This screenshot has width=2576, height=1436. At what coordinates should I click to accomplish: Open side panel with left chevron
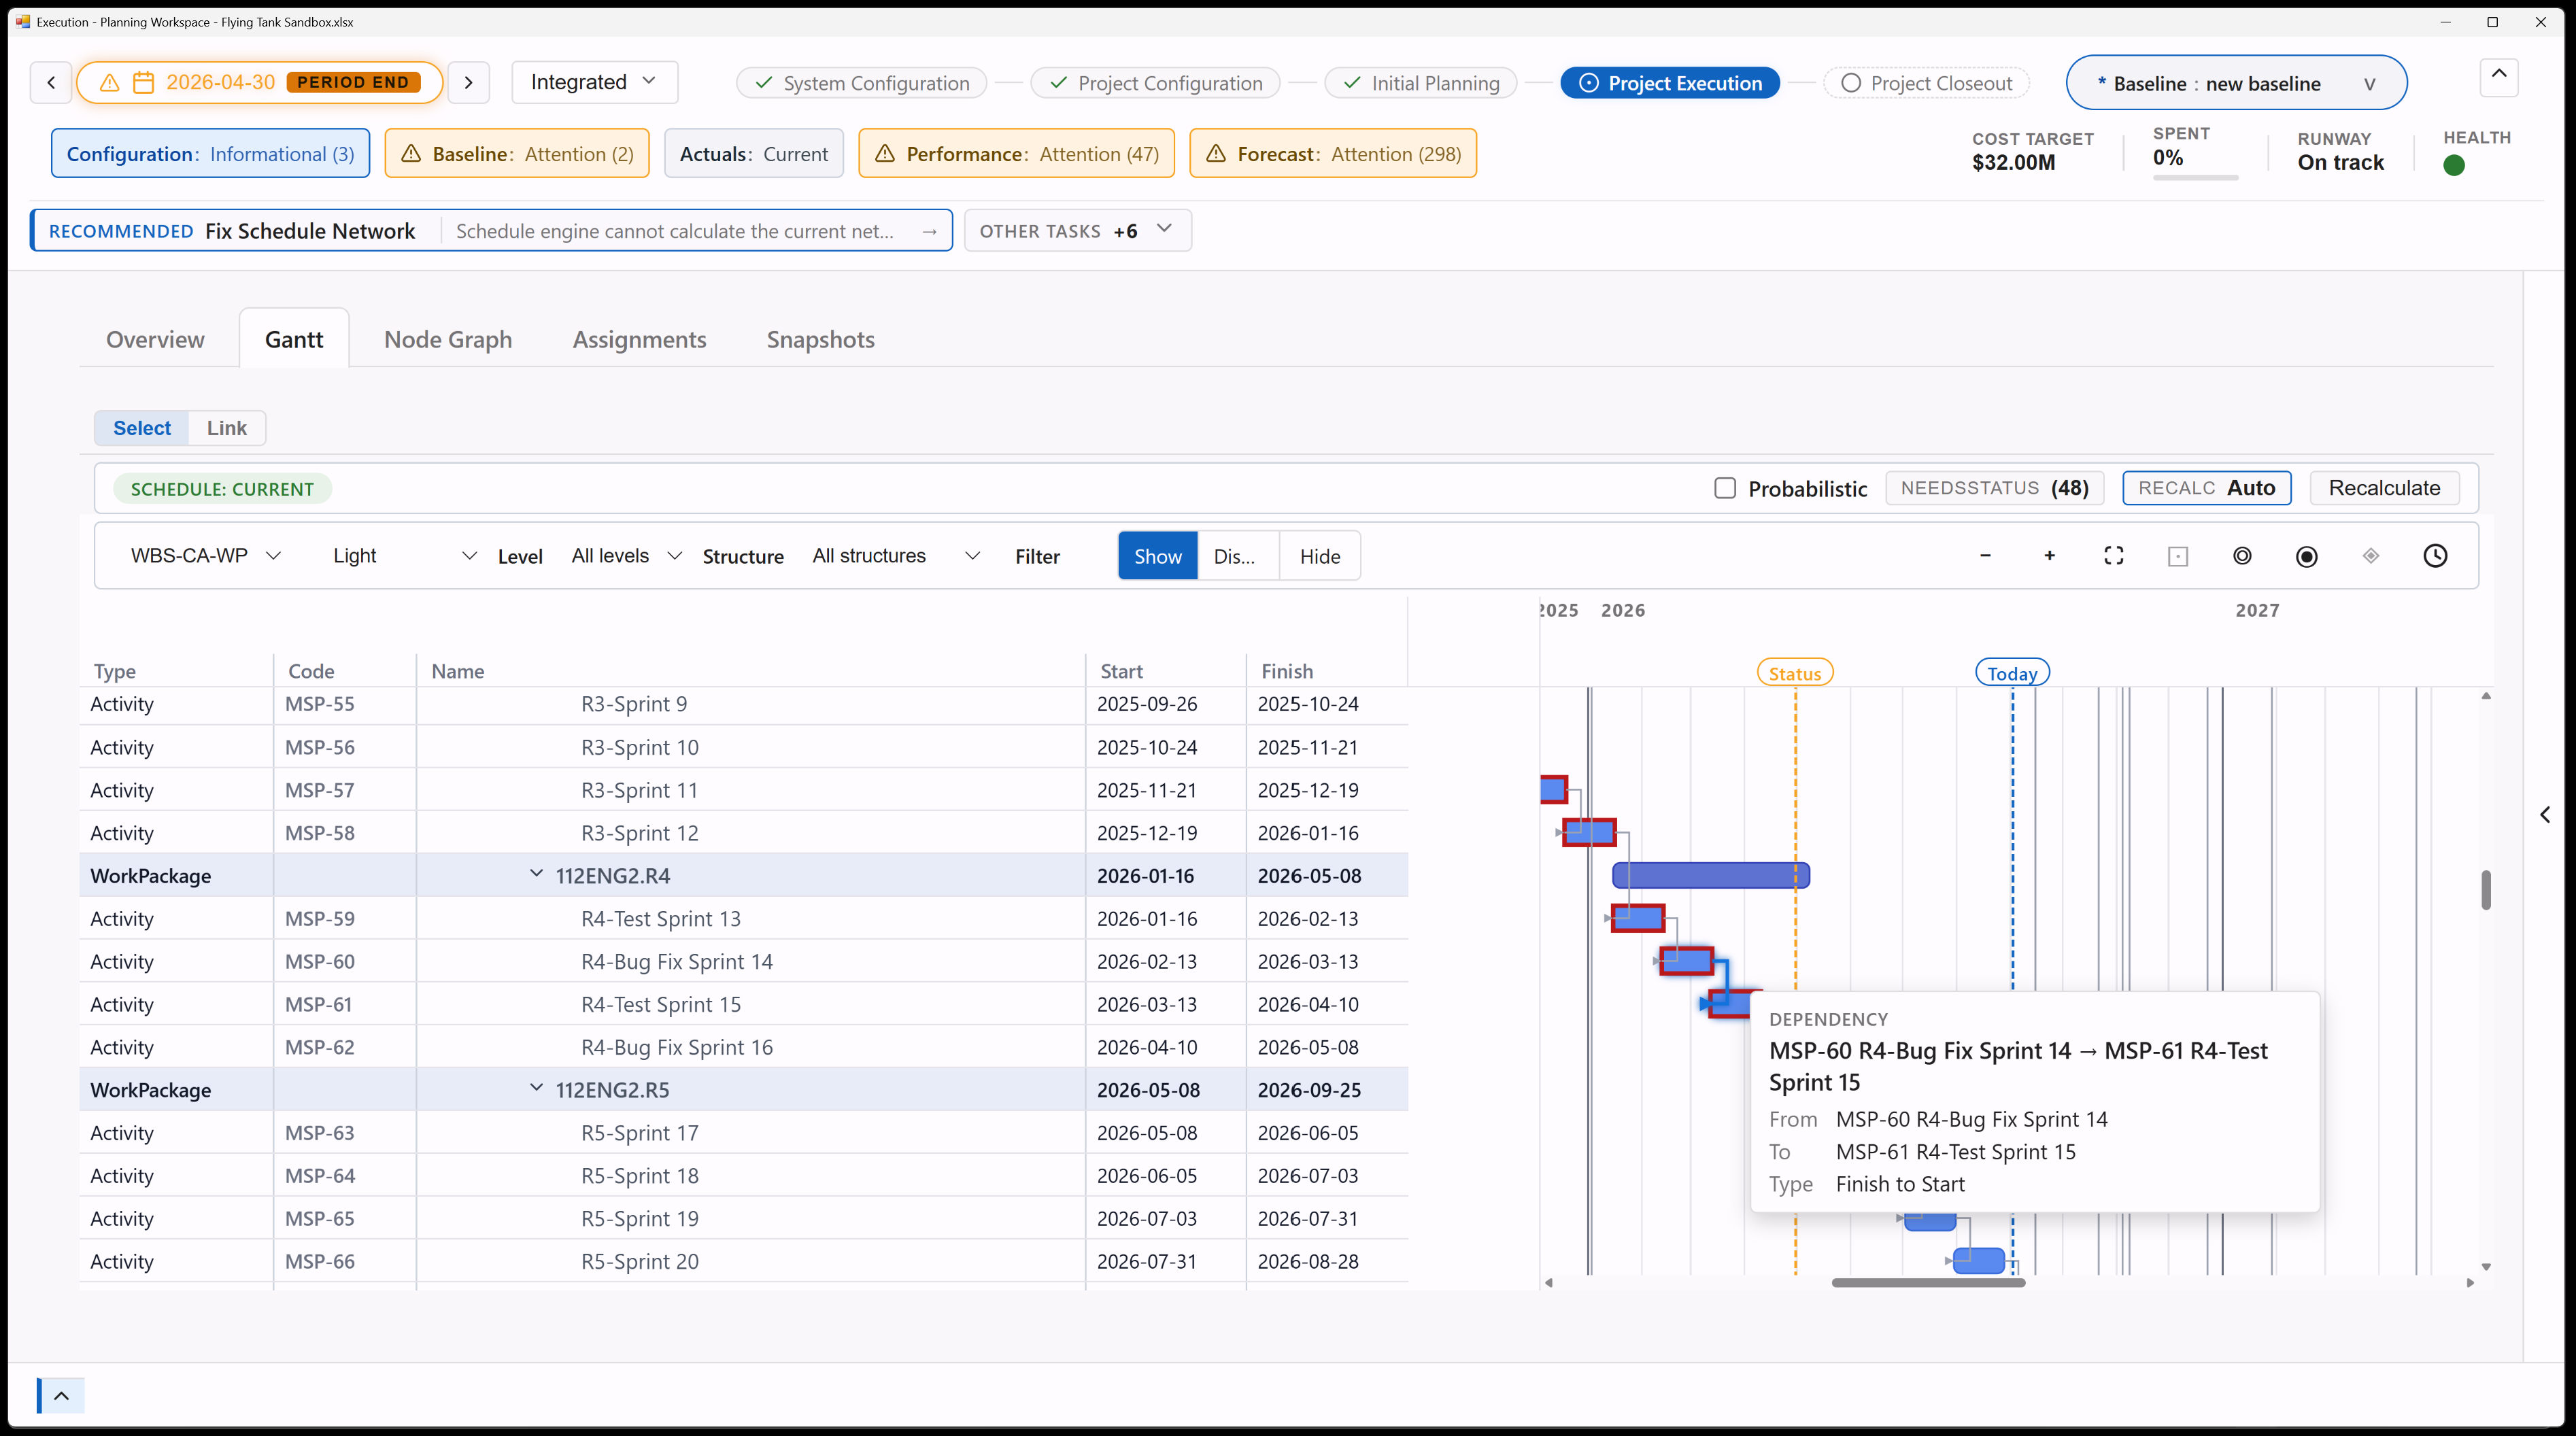[x=2545, y=815]
